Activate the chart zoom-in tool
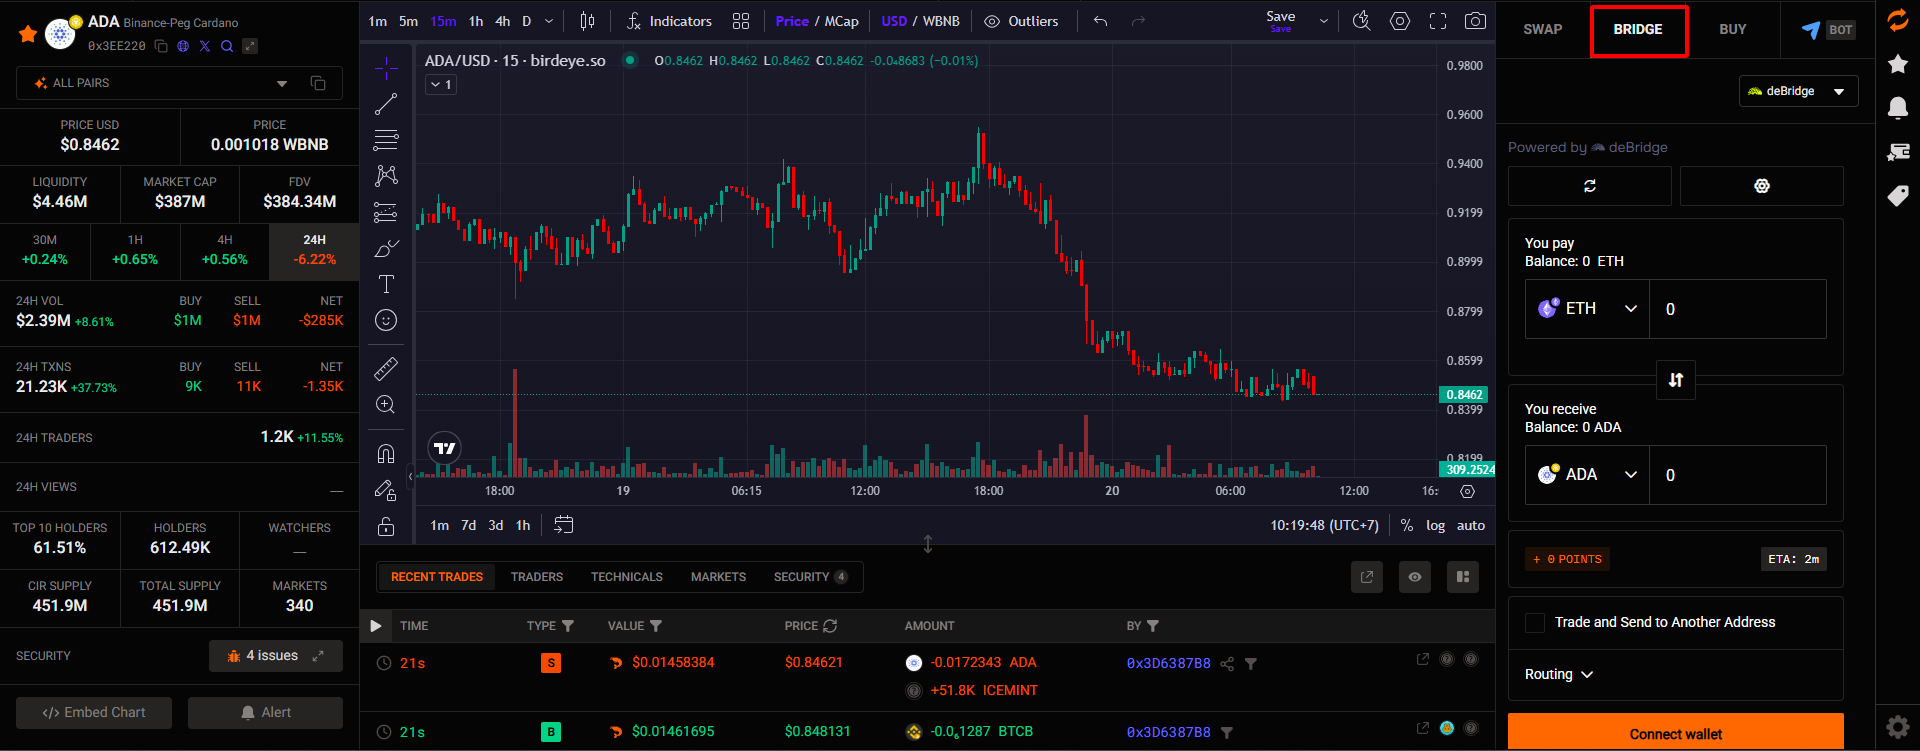The height and width of the screenshot is (751, 1920). (x=386, y=404)
